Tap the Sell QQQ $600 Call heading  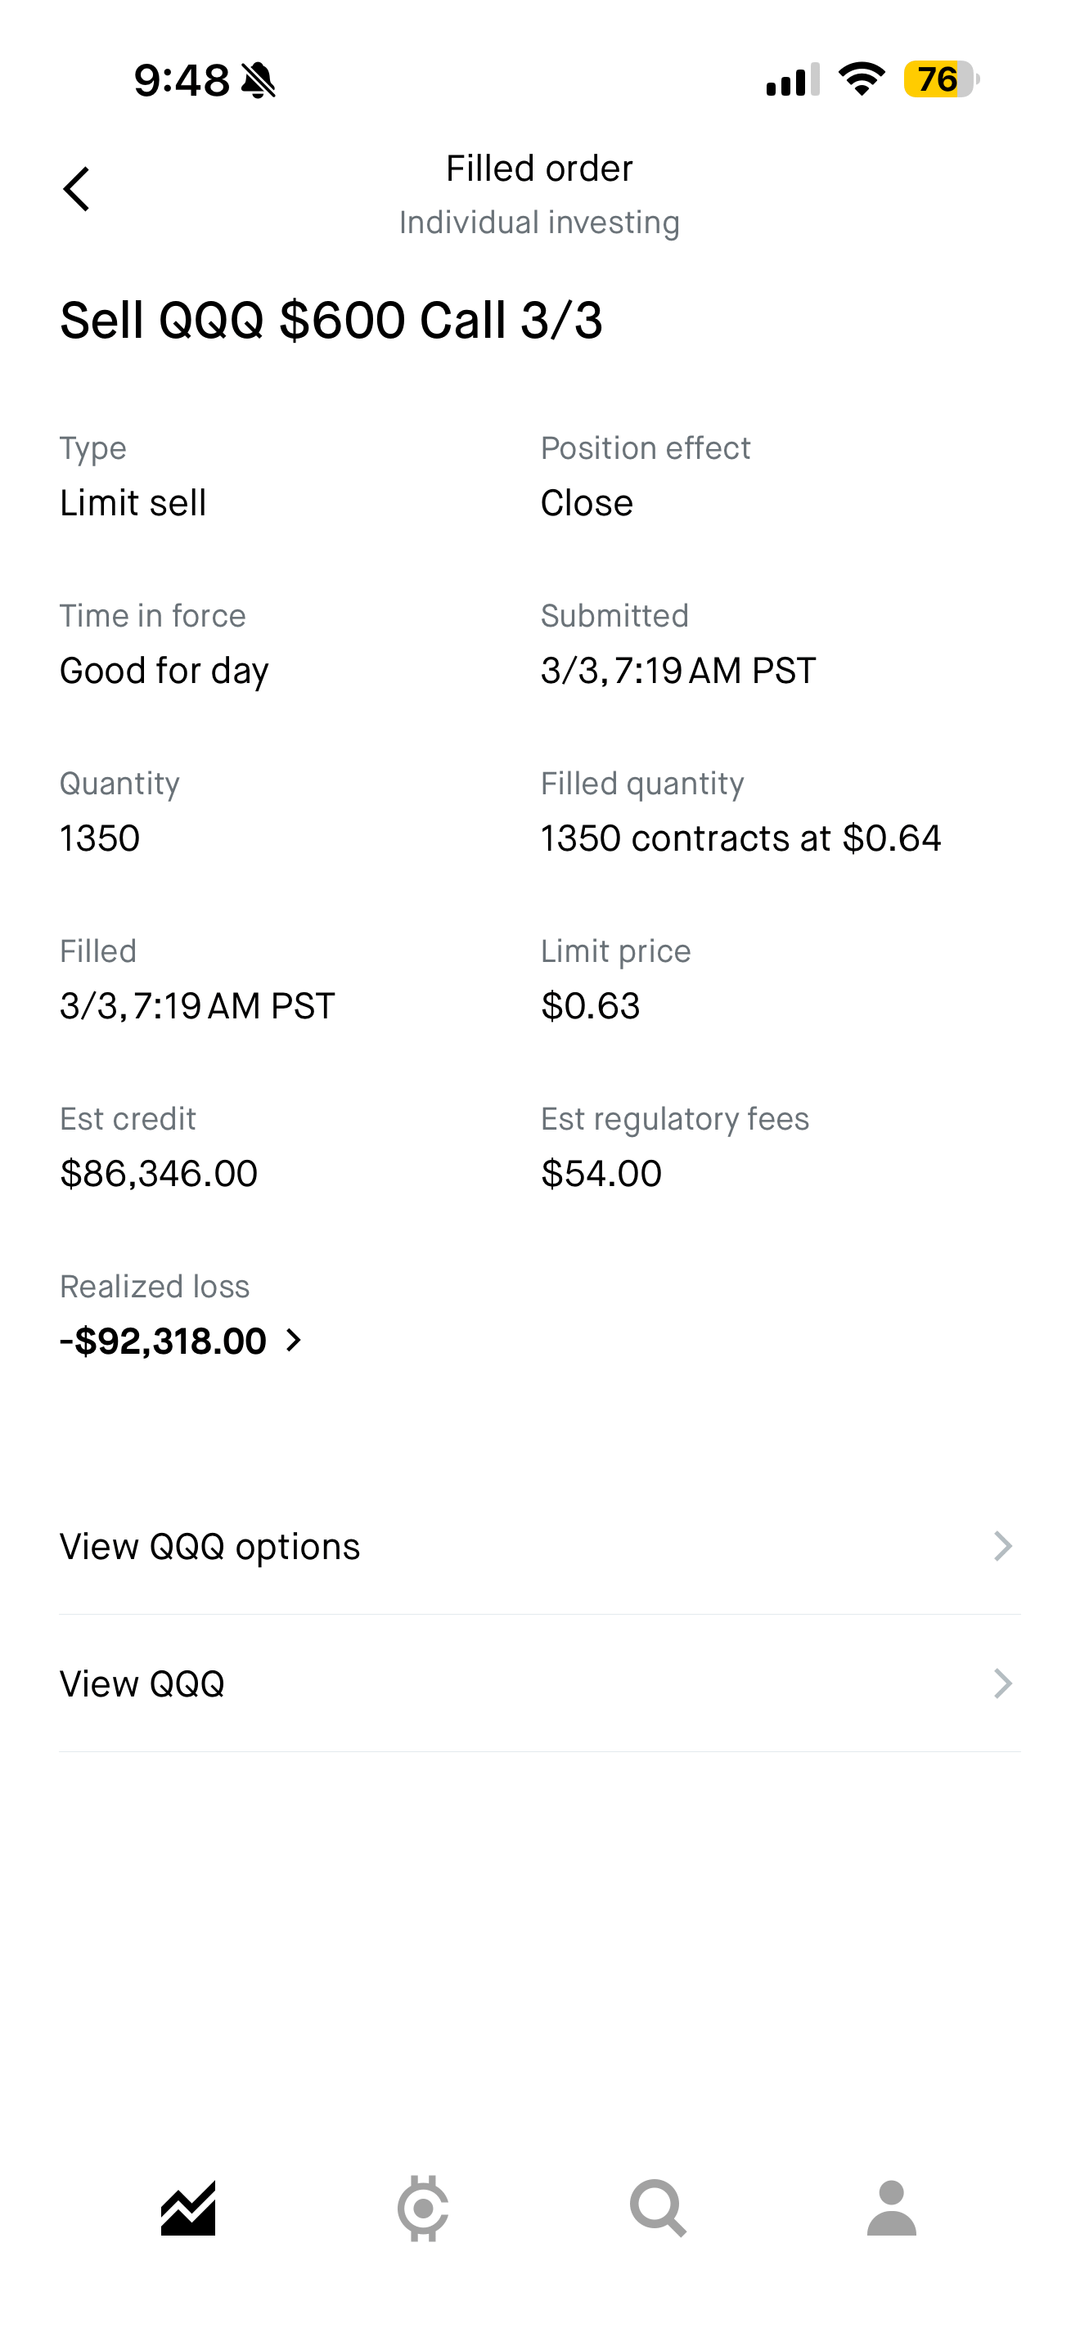[x=331, y=320]
